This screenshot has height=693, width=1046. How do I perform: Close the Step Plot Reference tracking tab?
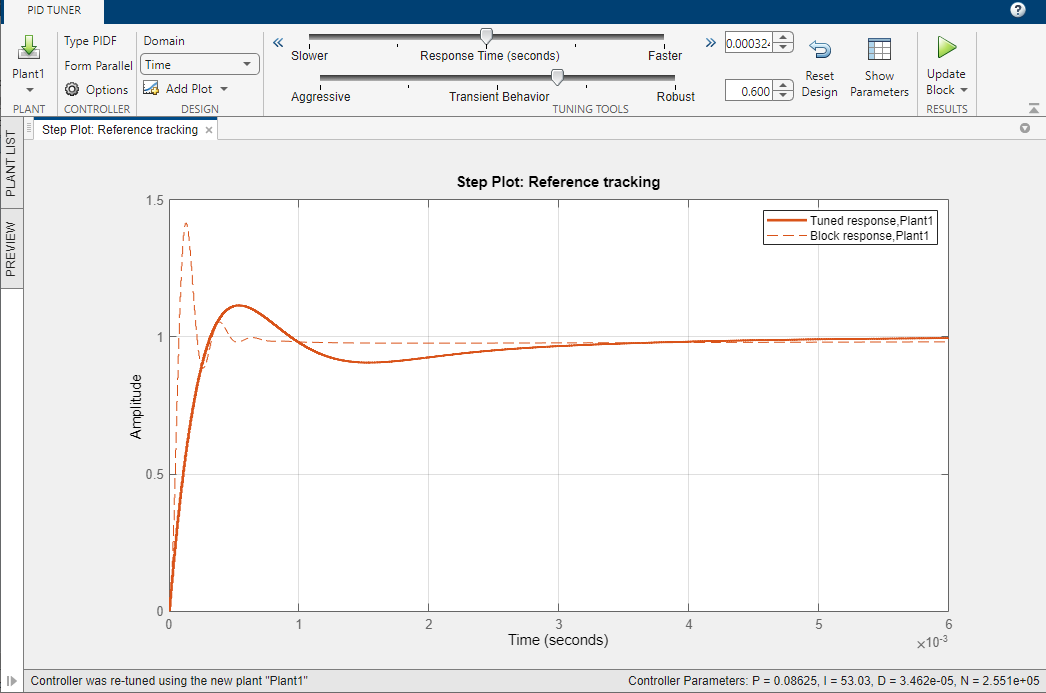click(x=209, y=130)
